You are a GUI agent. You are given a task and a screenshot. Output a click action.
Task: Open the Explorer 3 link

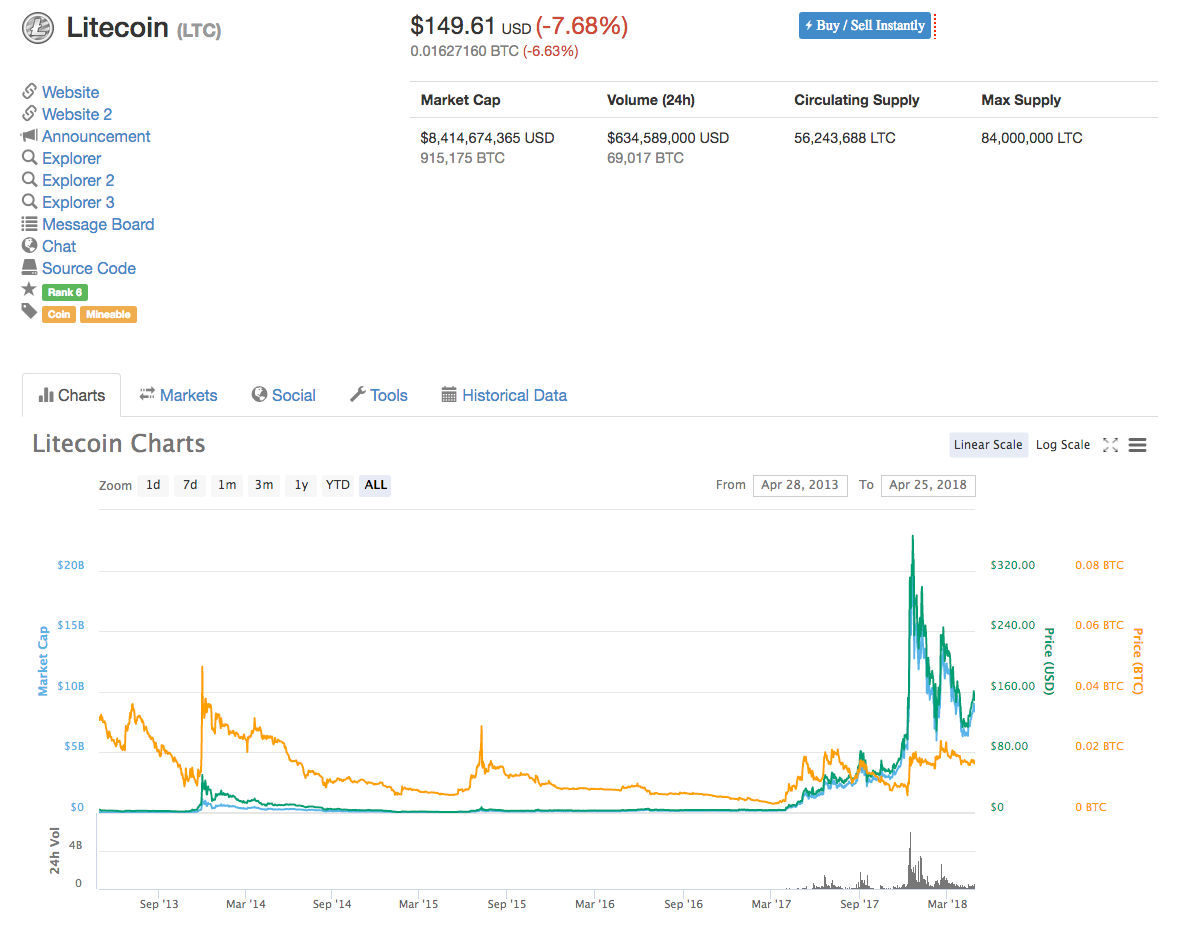(x=78, y=202)
